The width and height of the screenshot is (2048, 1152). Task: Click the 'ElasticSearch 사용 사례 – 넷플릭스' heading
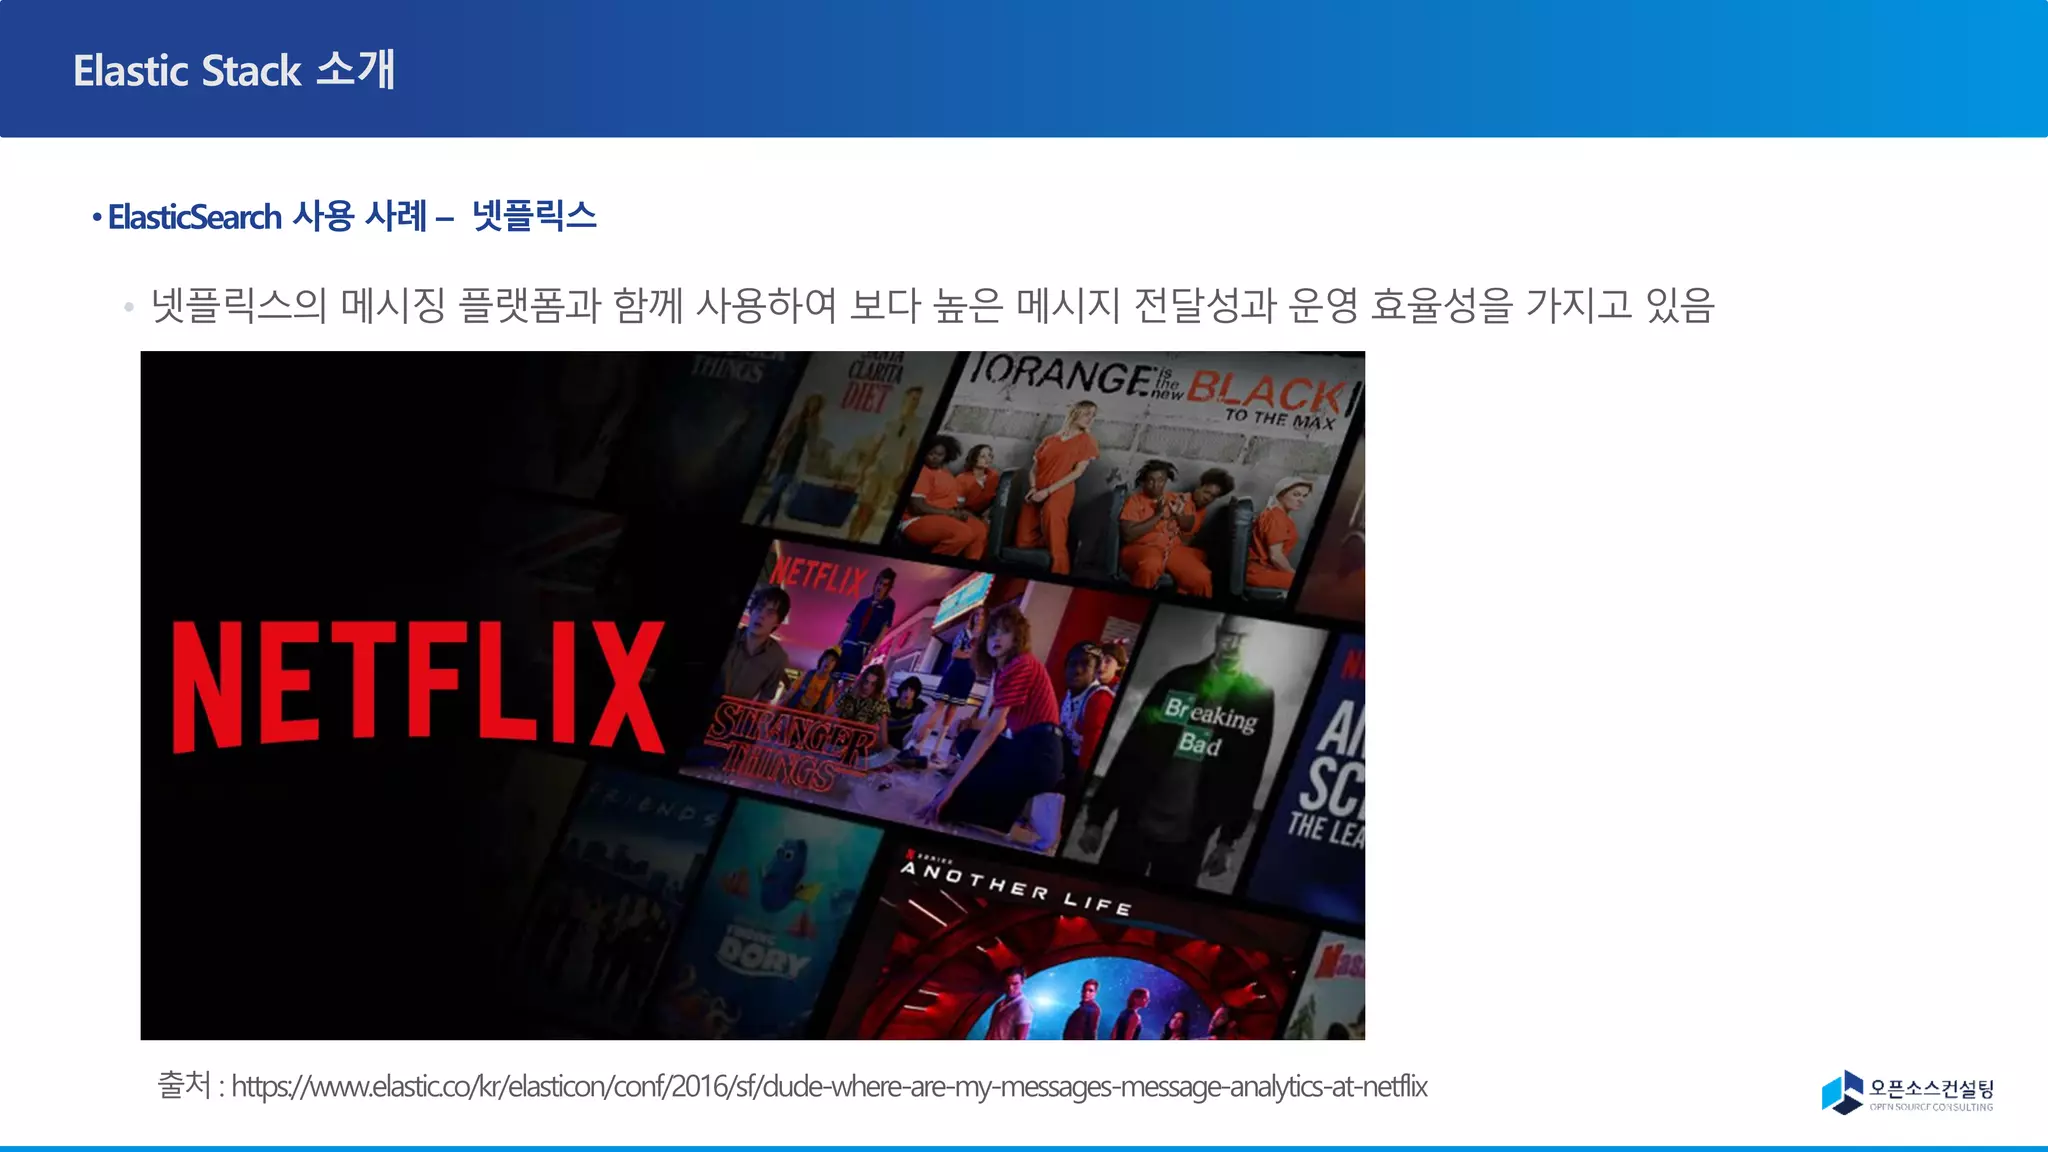[352, 216]
